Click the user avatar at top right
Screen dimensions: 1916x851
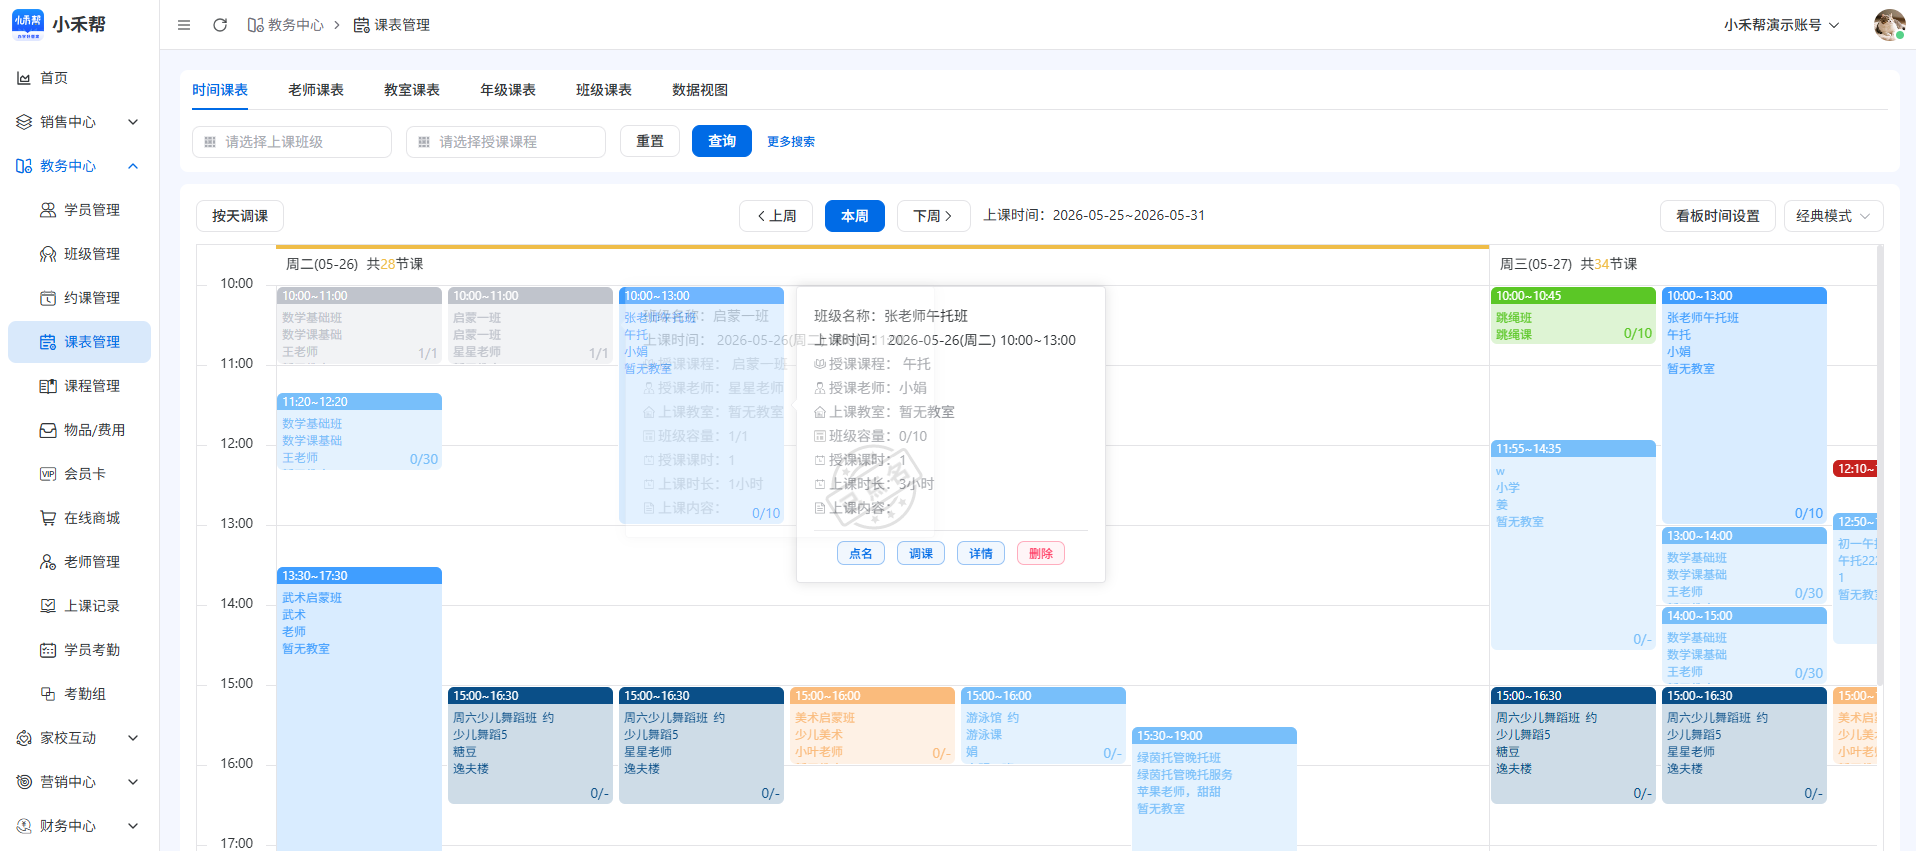[x=1889, y=25]
